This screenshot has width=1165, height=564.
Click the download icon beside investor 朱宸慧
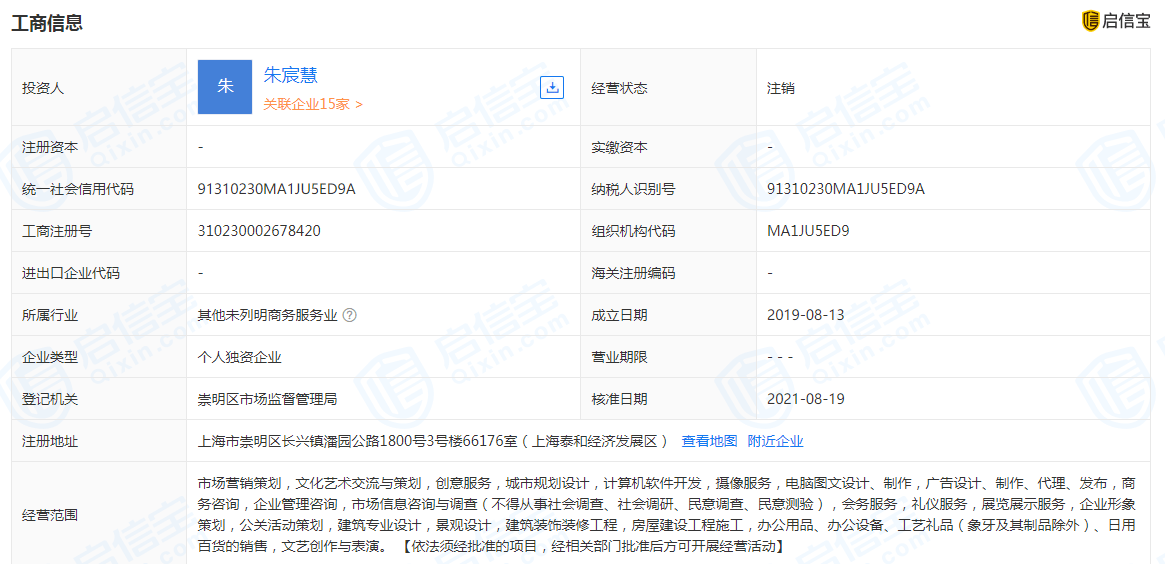click(551, 87)
